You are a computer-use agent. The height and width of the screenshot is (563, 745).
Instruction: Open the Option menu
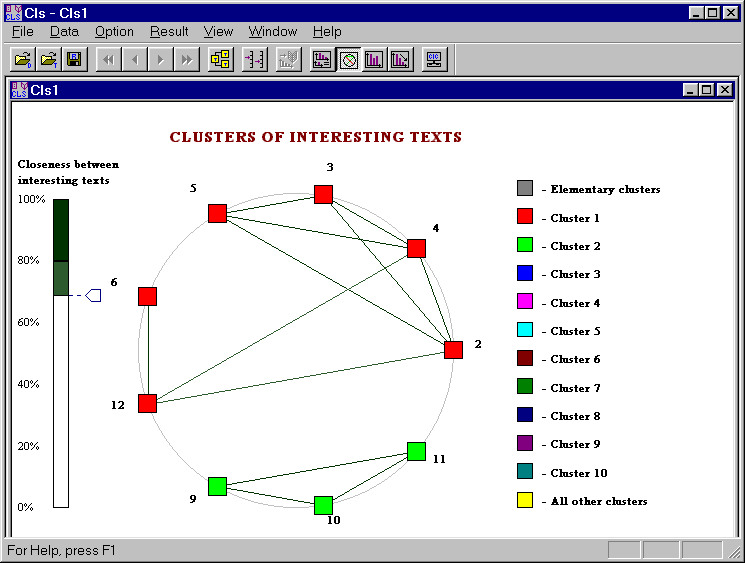114,31
